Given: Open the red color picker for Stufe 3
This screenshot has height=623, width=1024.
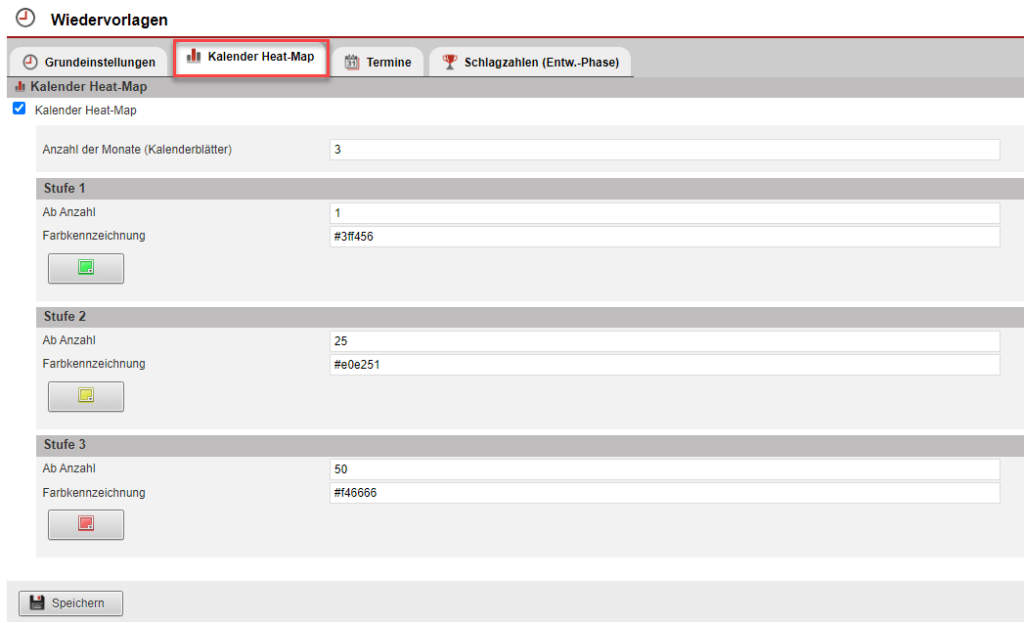Looking at the screenshot, I should point(86,524).
